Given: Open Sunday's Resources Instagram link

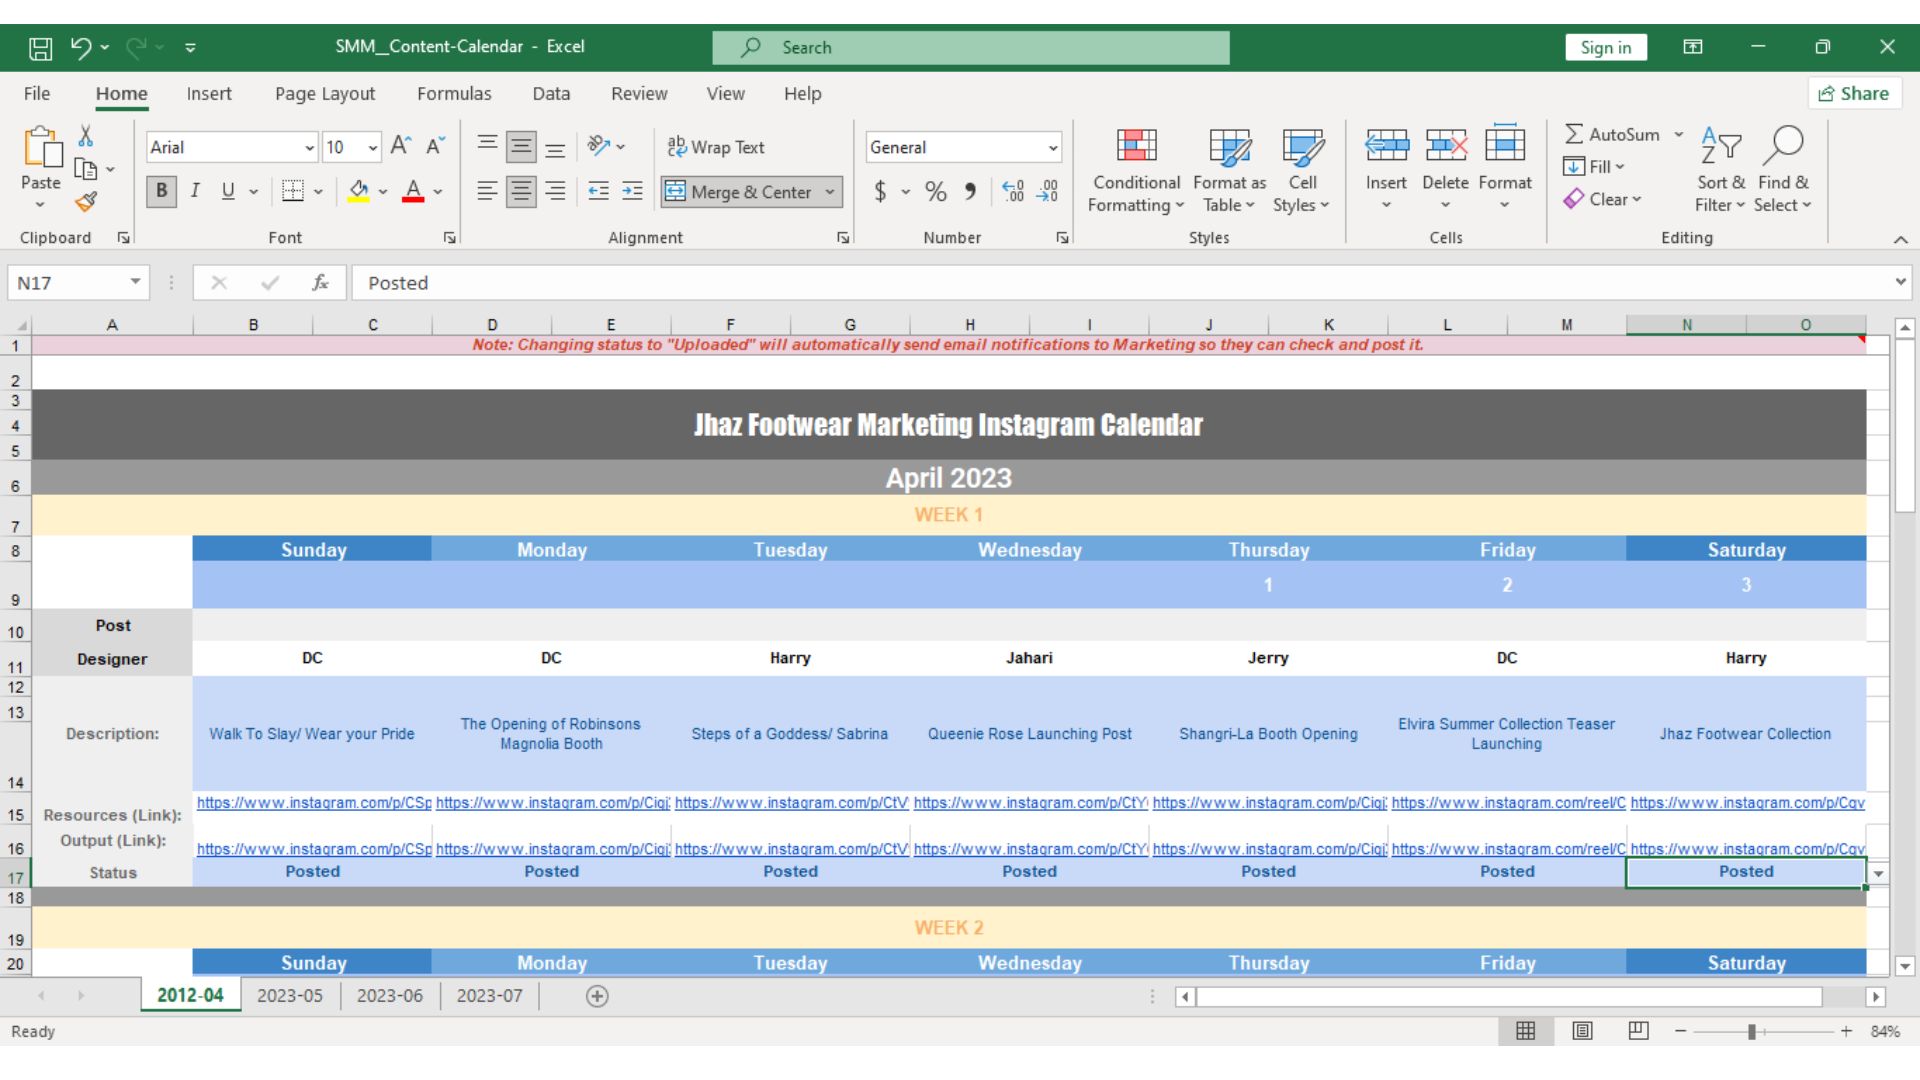Looking at the screenshot, I should click(x=314, y=802).
